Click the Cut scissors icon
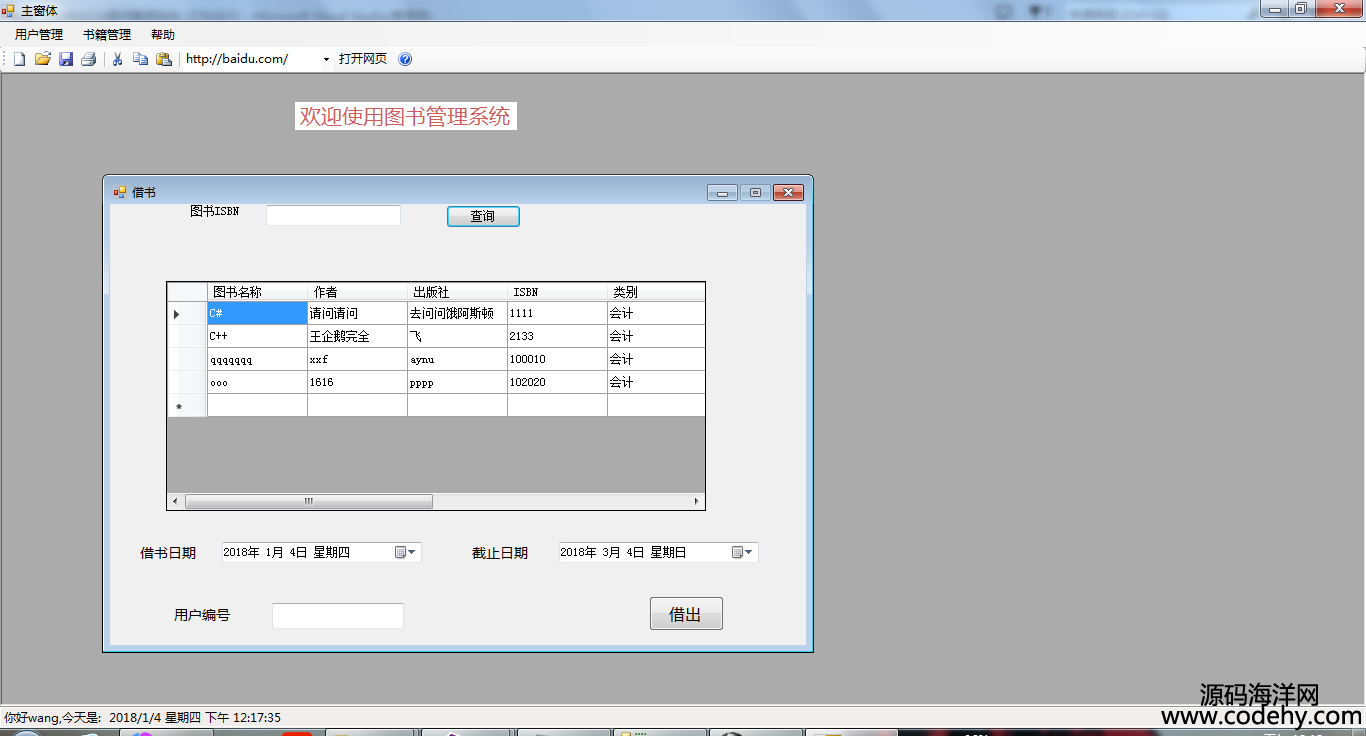Image resolution: width=1366 pixels, height=736 pixels. click(x=117, y=59)
